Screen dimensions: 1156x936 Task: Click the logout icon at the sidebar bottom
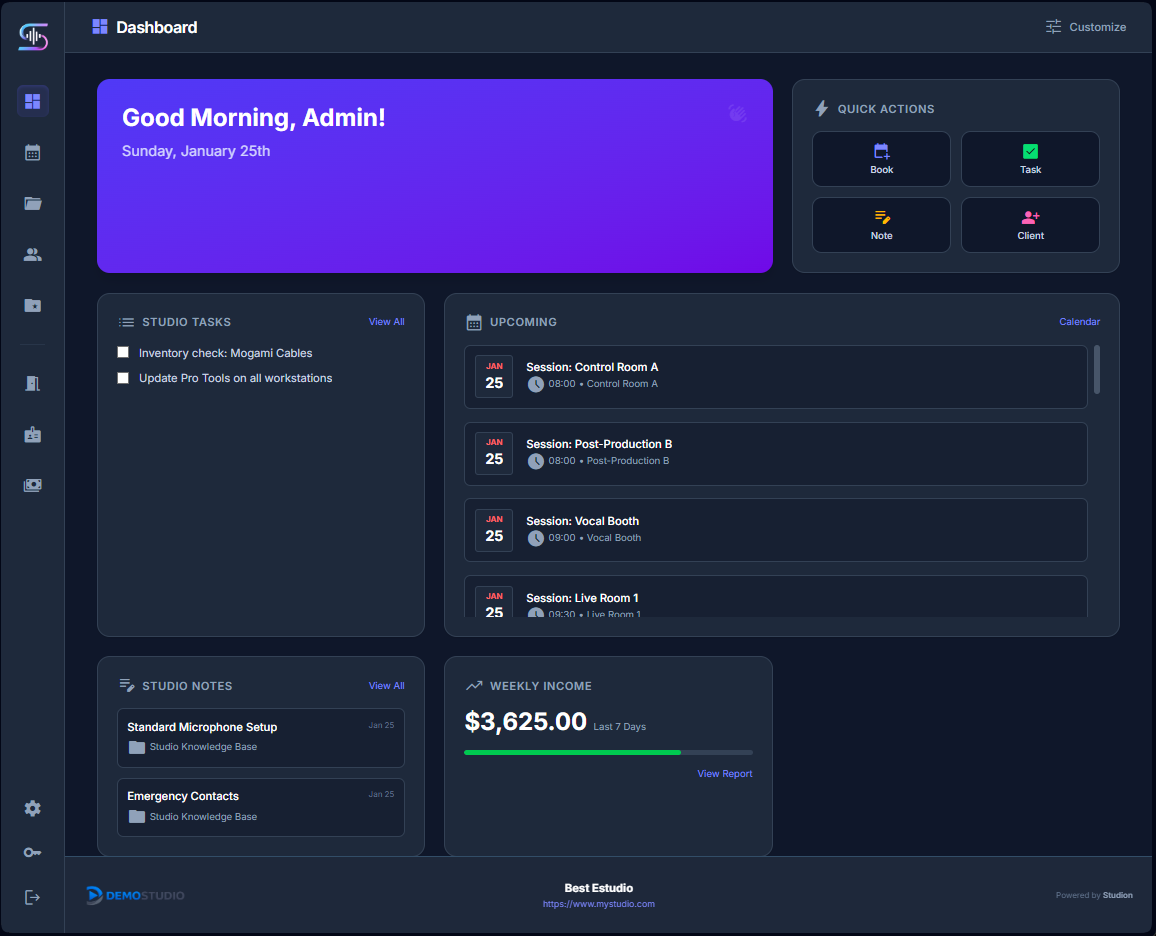tap(32, 896)
